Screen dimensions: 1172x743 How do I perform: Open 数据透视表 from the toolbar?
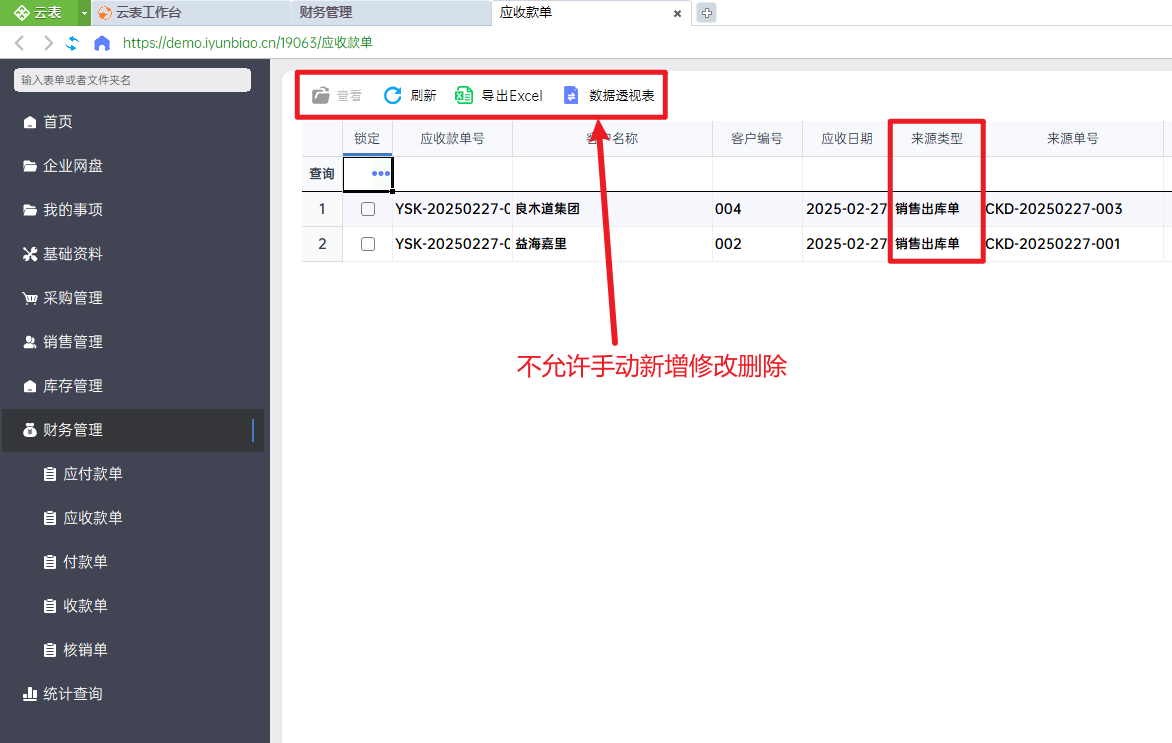pos(608,96)
